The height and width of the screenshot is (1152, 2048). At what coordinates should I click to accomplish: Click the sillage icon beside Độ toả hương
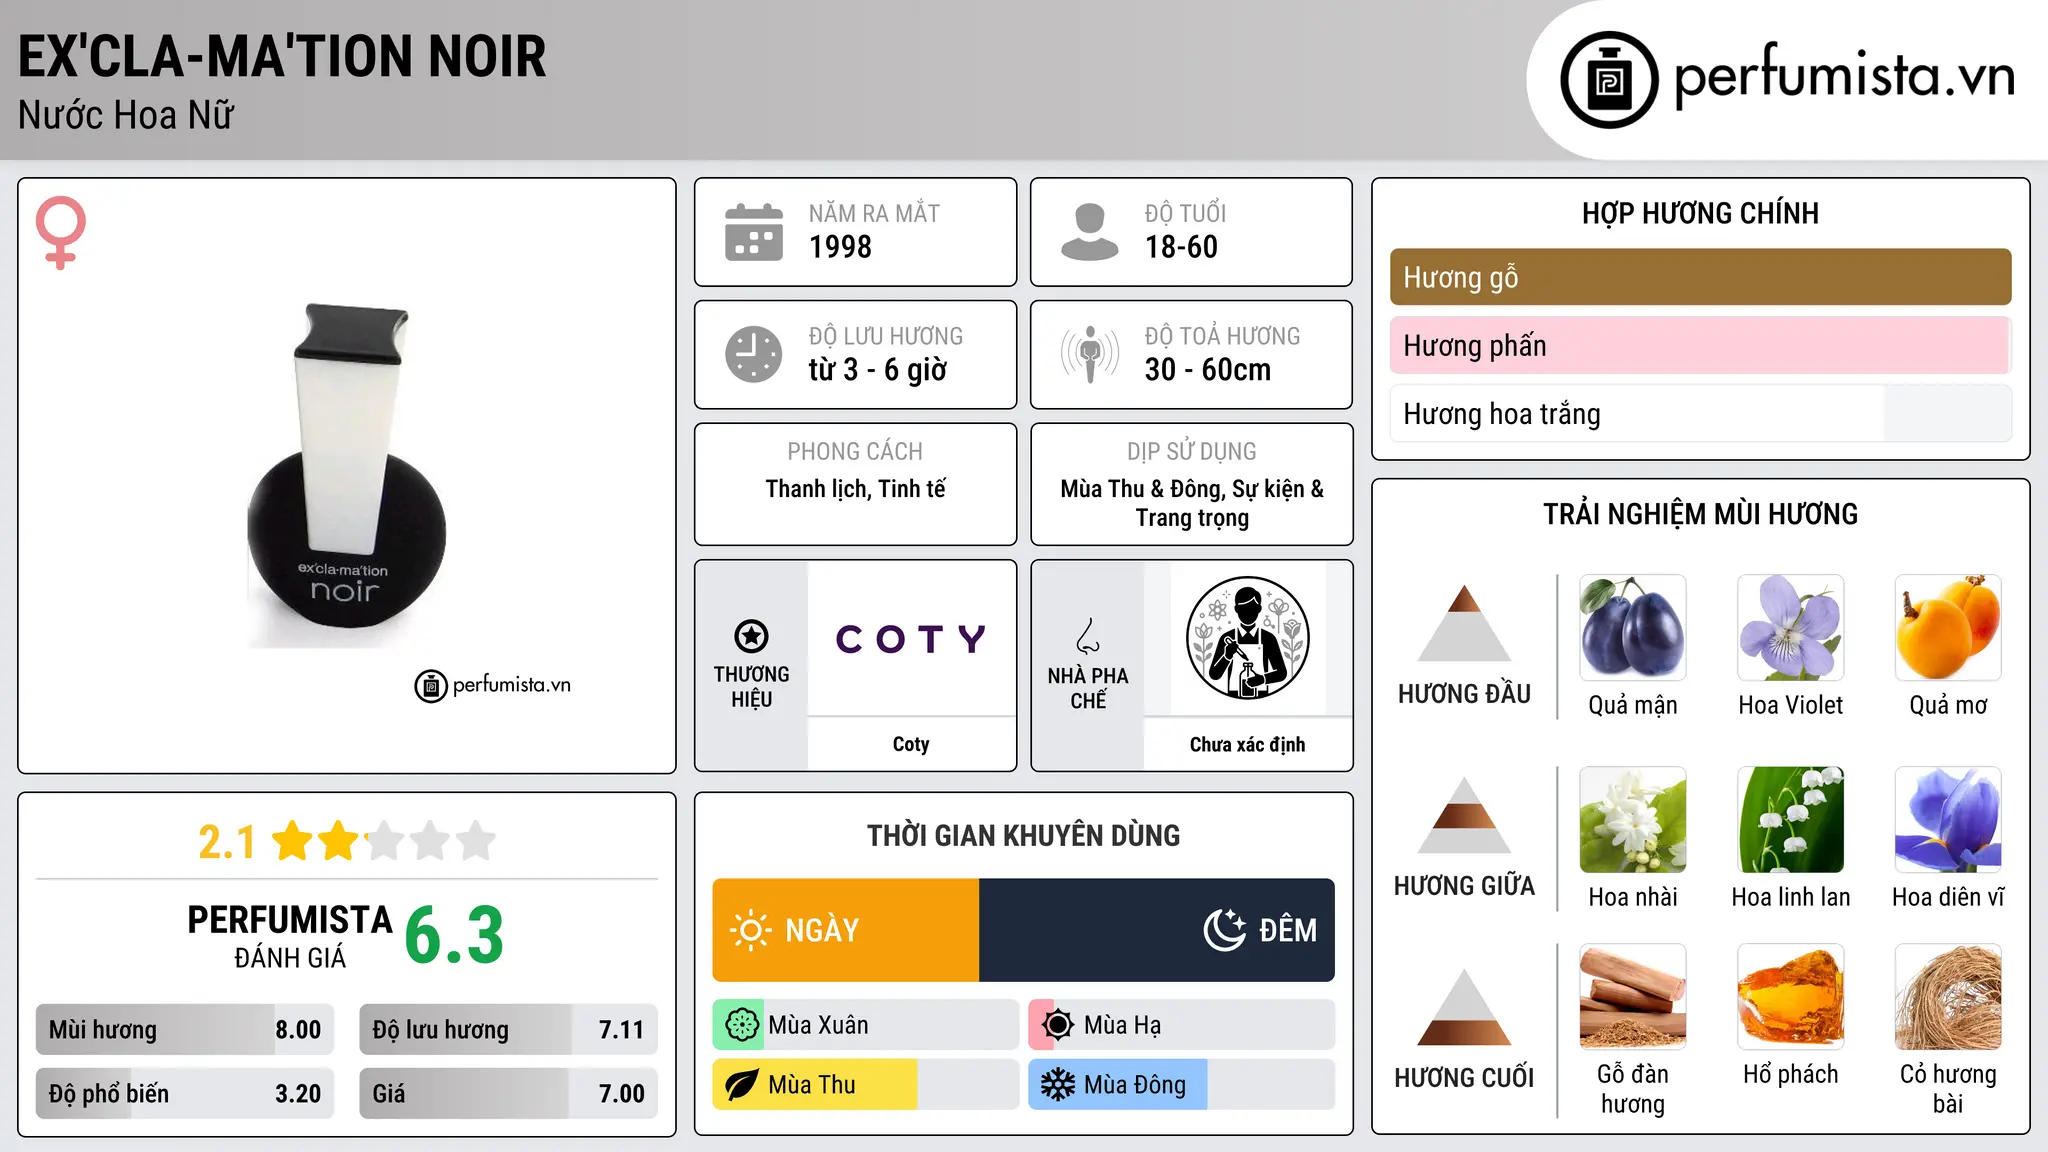(x=1089, y=354)
